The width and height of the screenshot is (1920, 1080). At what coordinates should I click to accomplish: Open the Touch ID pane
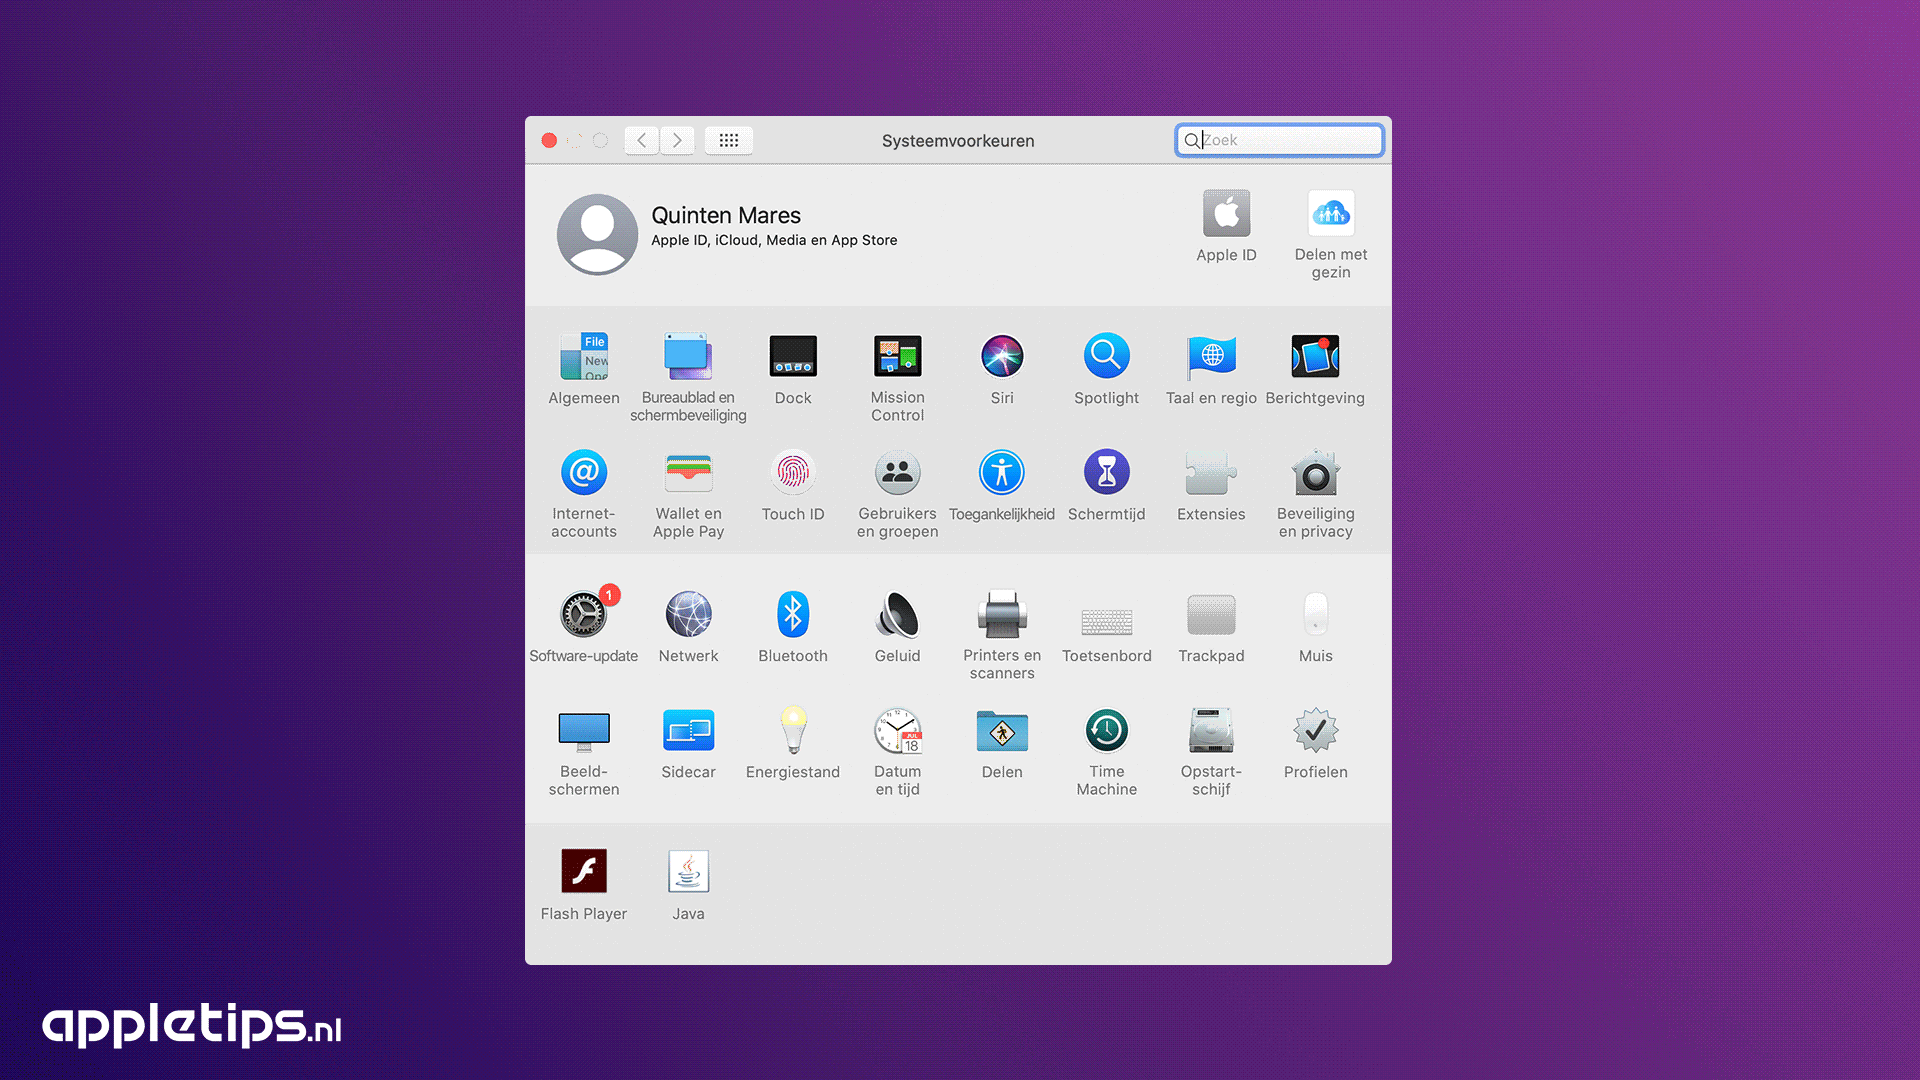click(792, 473)
